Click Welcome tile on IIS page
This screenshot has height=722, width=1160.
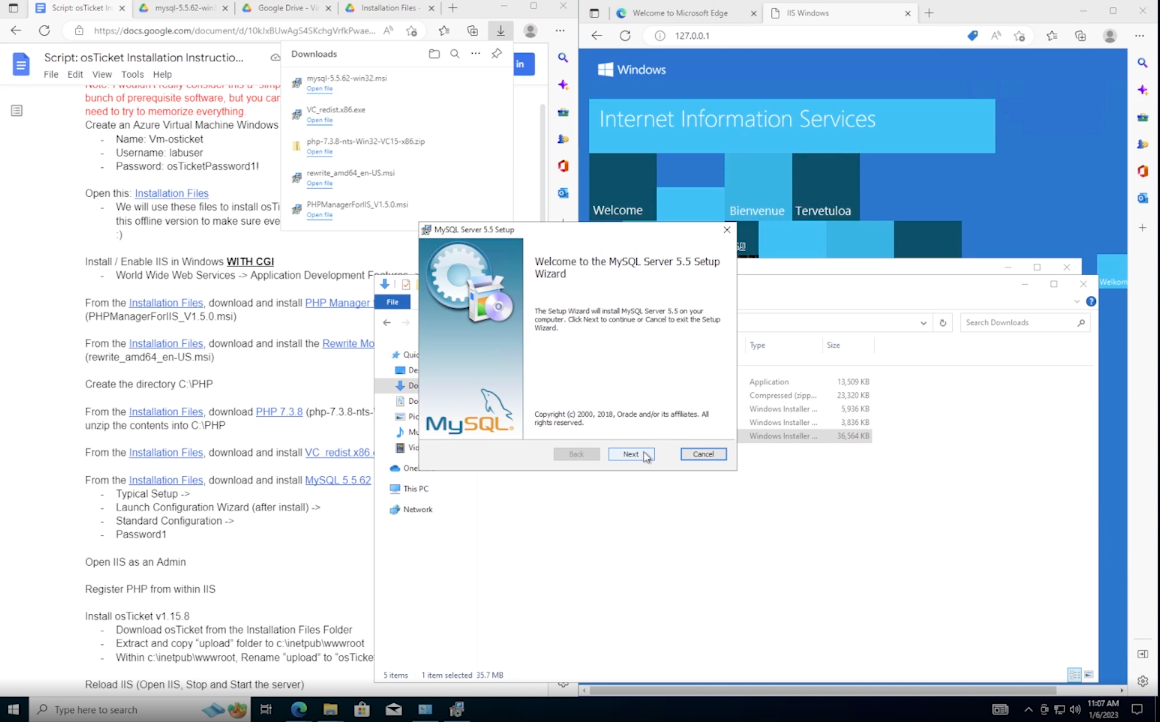click(622, 187)
